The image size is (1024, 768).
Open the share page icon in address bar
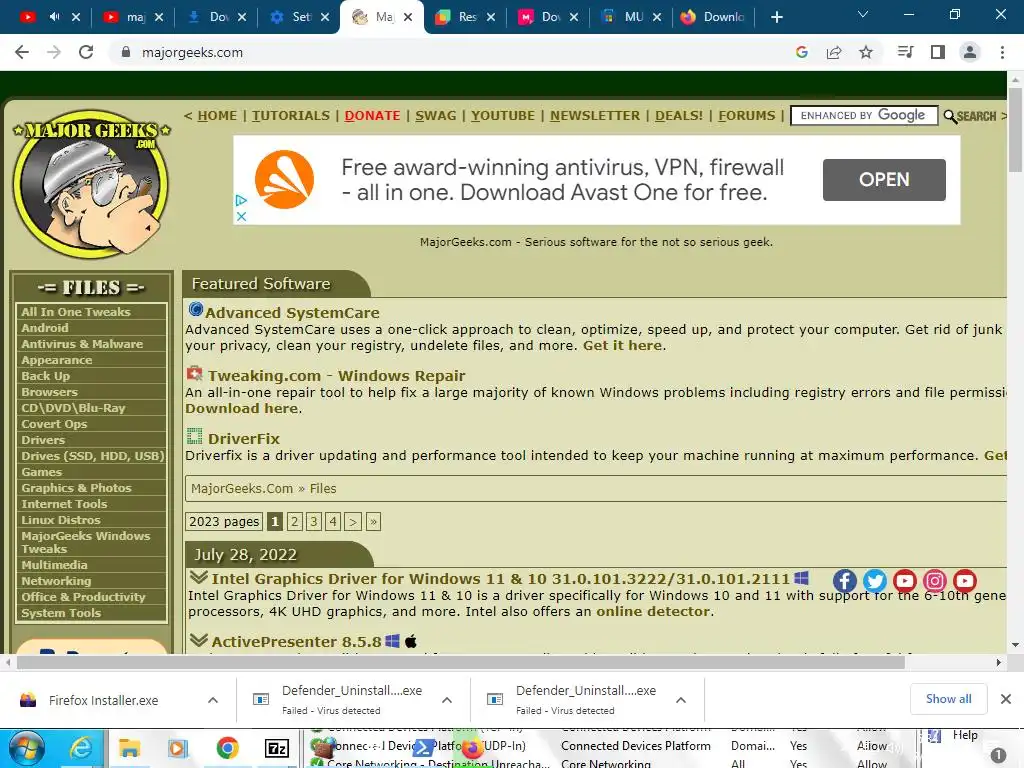(834, 52)
